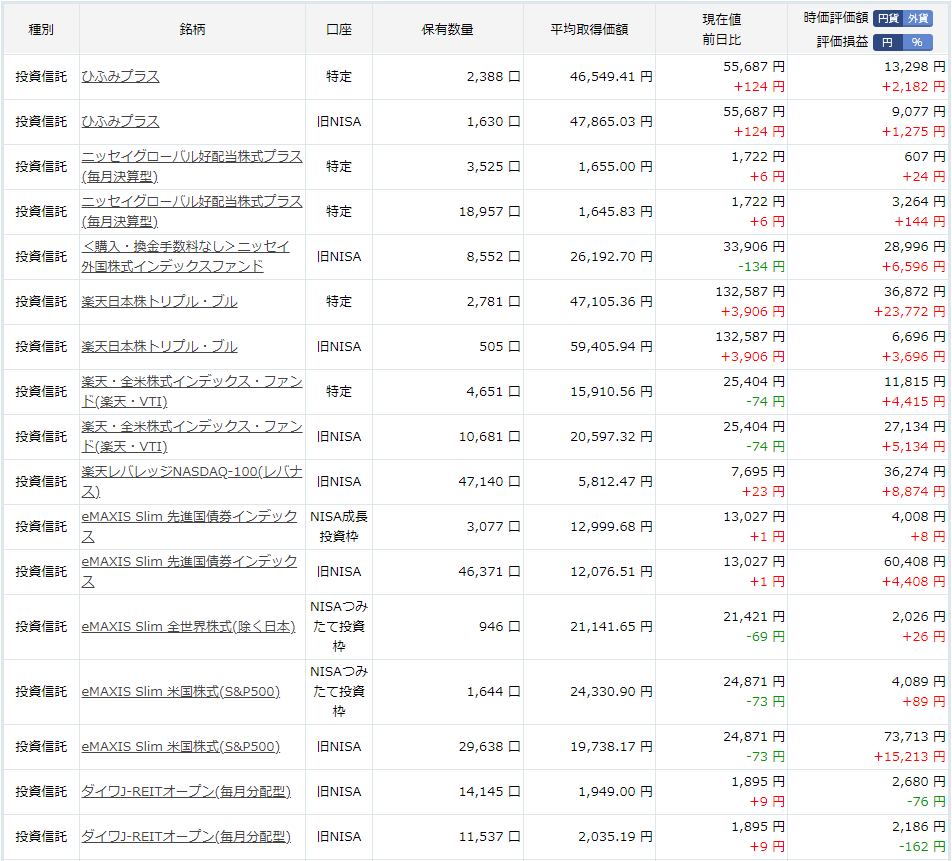Select gain value +15,213 円
The image size is (952, 861).
(910, 757)
